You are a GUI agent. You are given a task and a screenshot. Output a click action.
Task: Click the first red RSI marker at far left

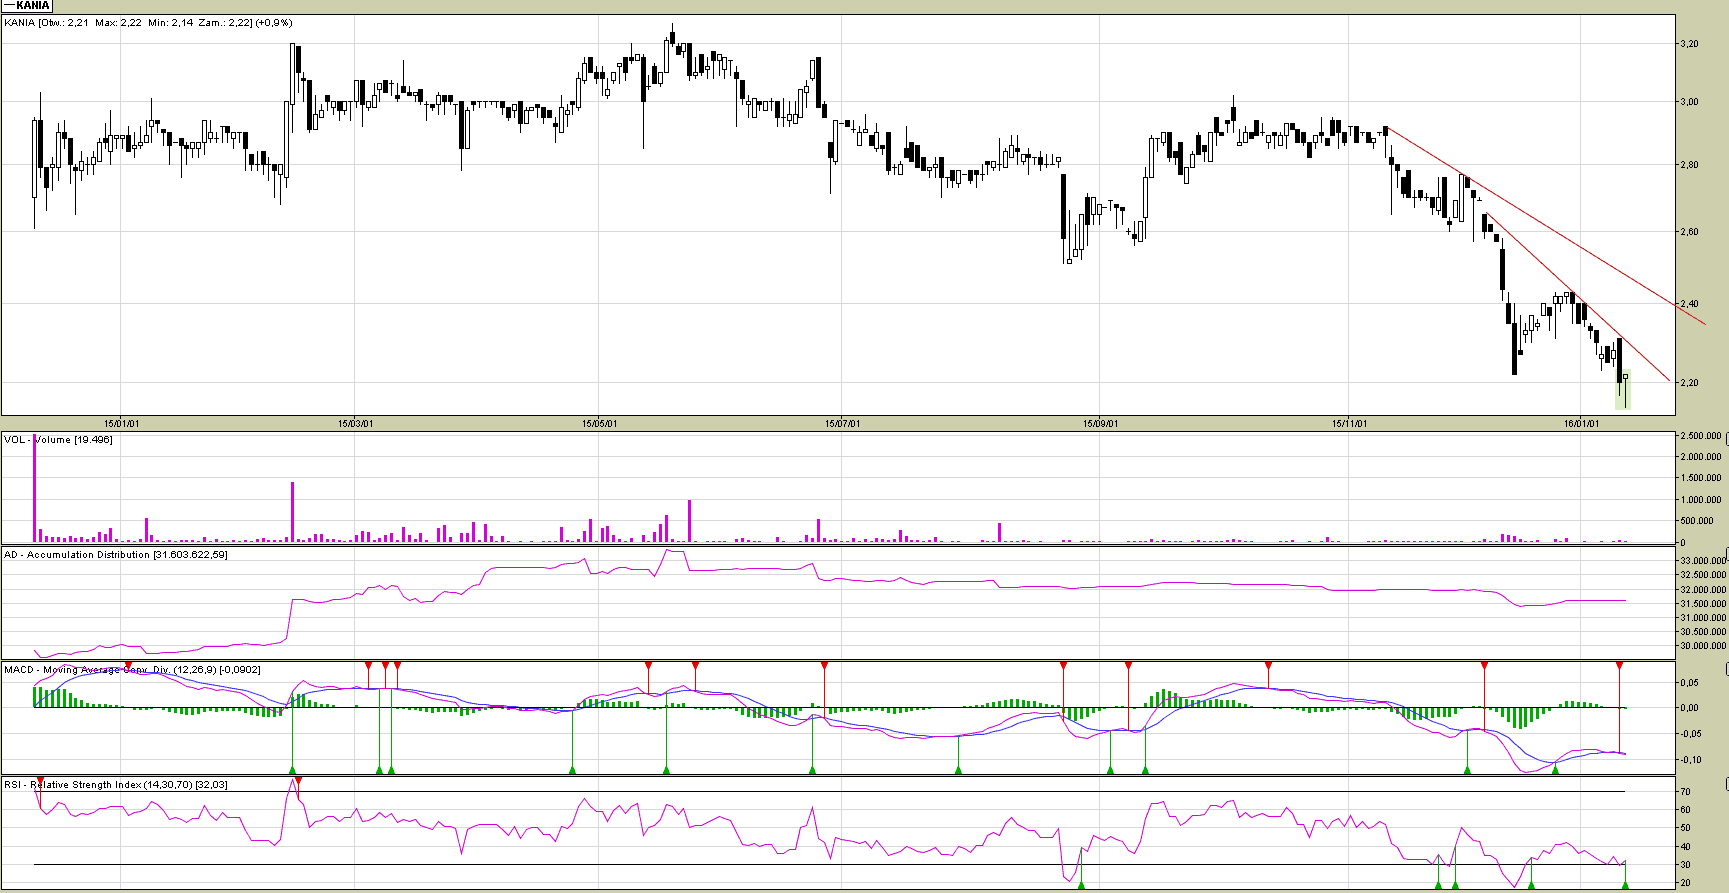[40, 780]
